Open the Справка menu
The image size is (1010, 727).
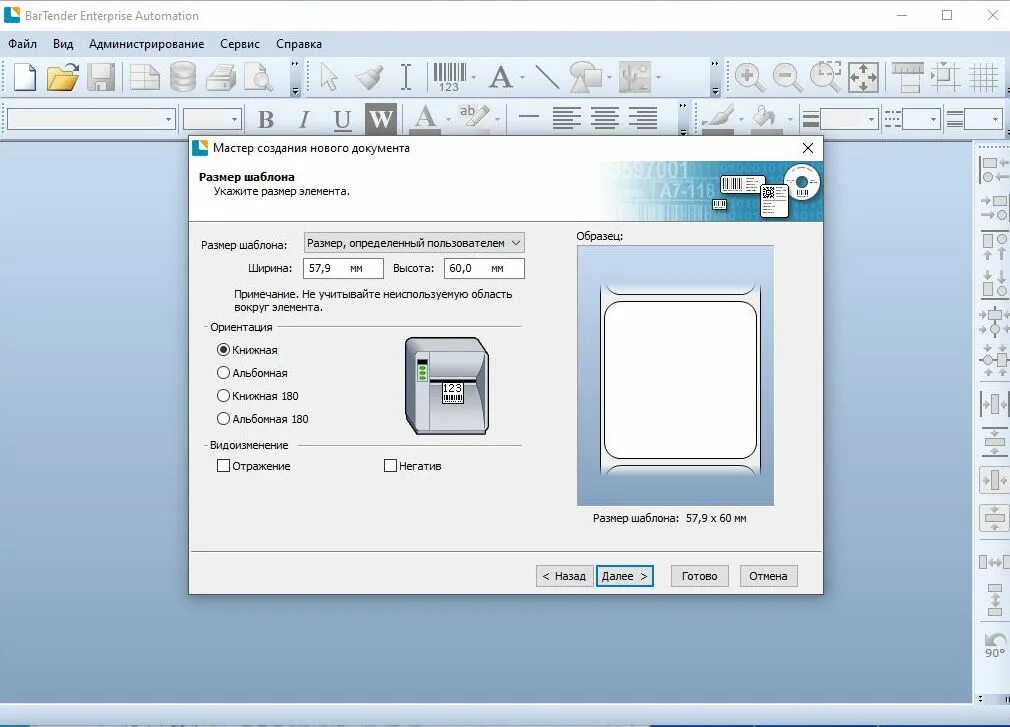click(x=299, y=44)
